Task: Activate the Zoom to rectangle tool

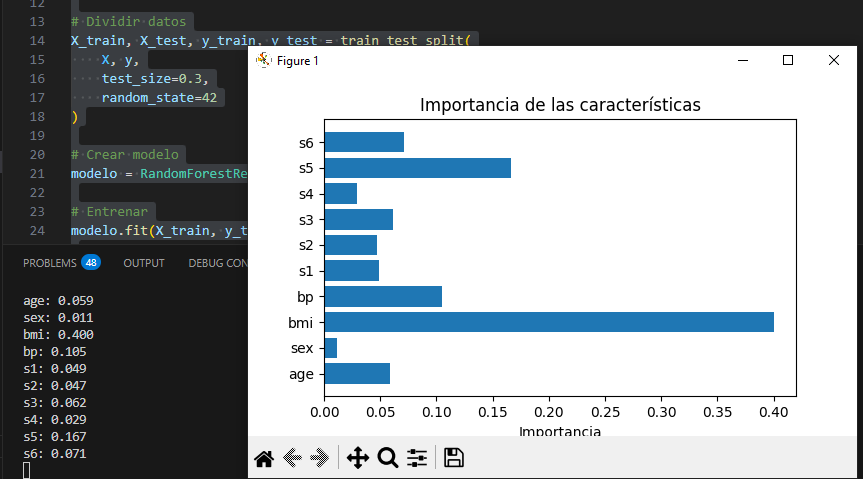Action: (x=387, y=458)
